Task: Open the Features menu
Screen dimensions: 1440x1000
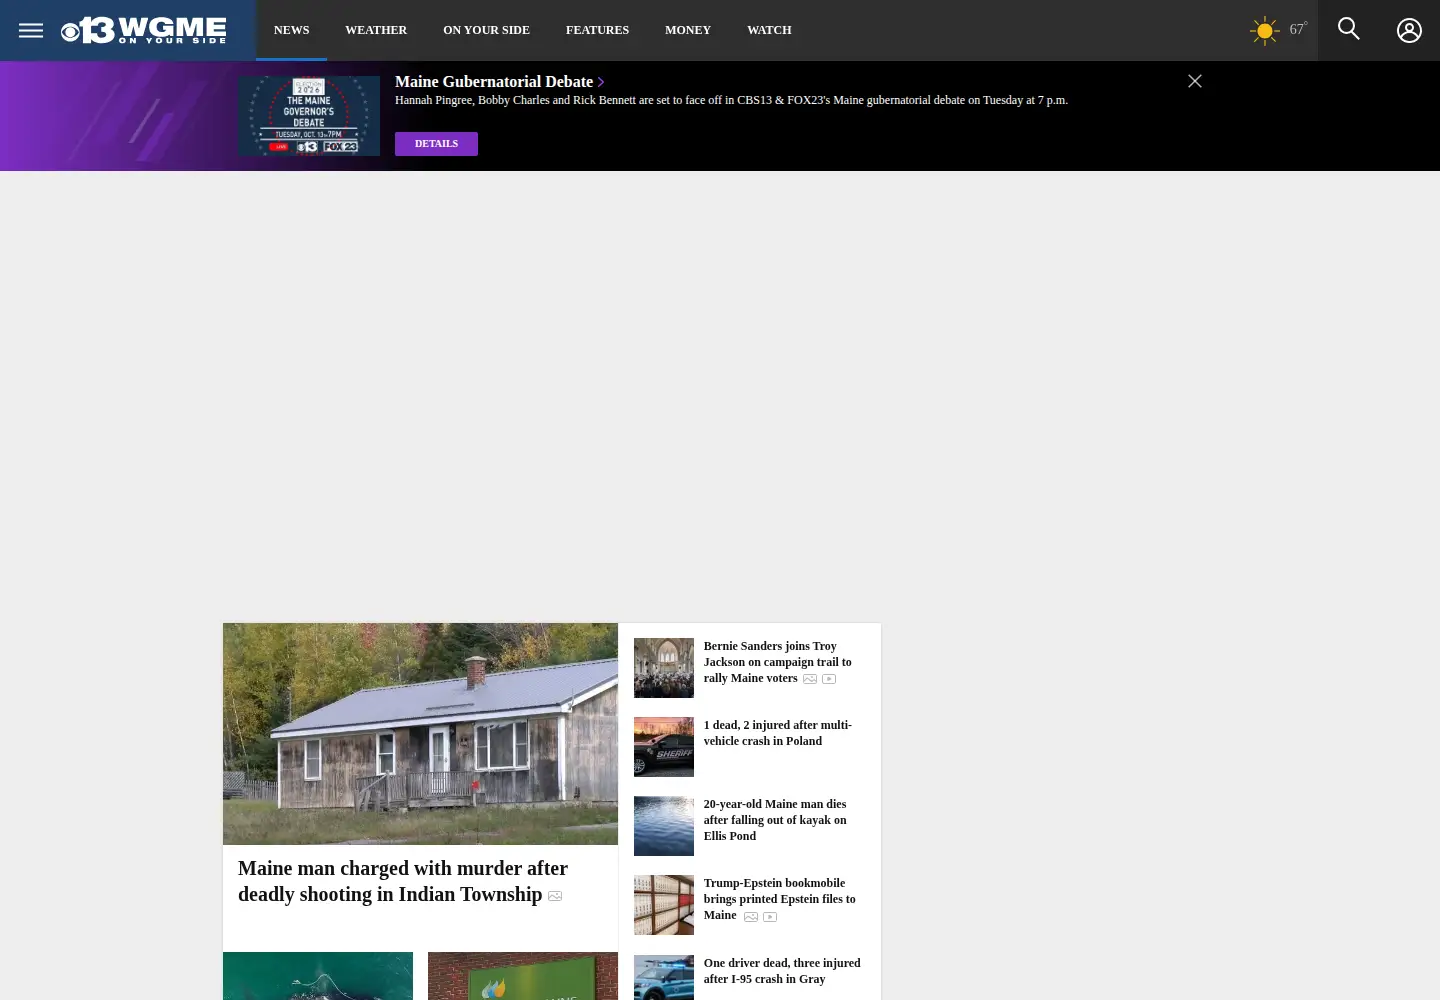Action: click(x=597, y=30)
